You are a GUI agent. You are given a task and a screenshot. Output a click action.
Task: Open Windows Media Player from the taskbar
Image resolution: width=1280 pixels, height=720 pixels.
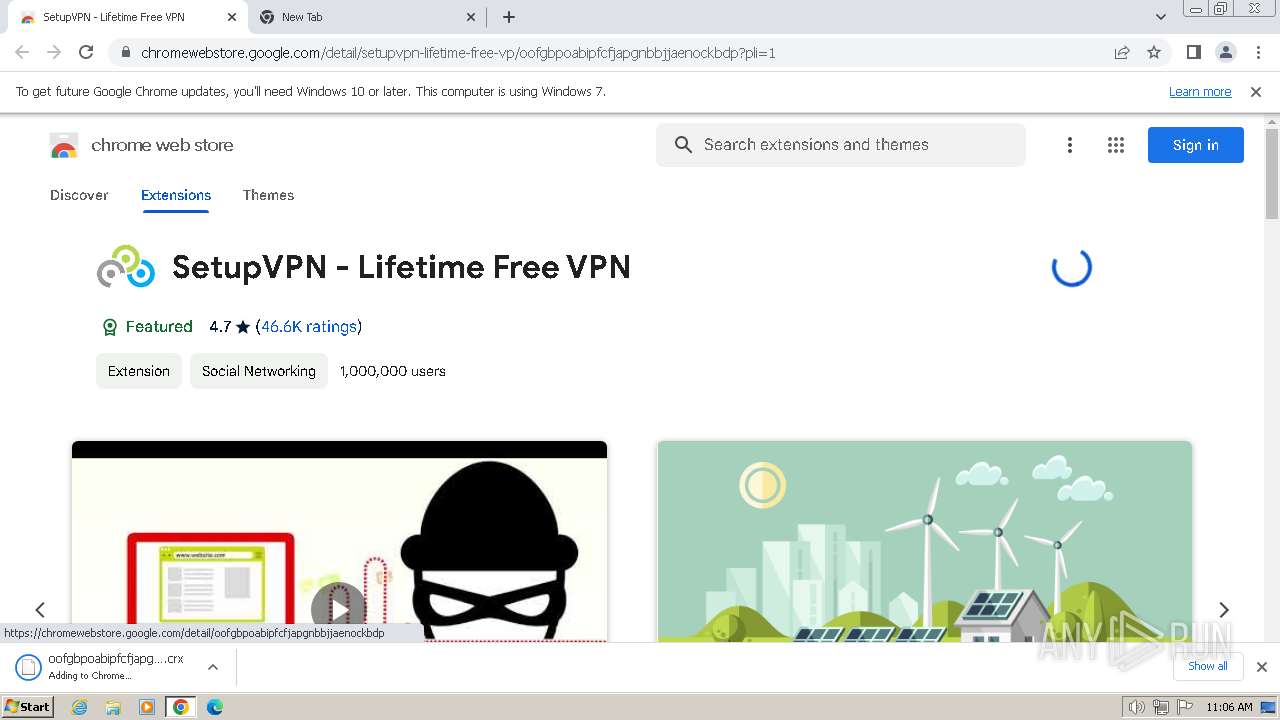(147, 707)
